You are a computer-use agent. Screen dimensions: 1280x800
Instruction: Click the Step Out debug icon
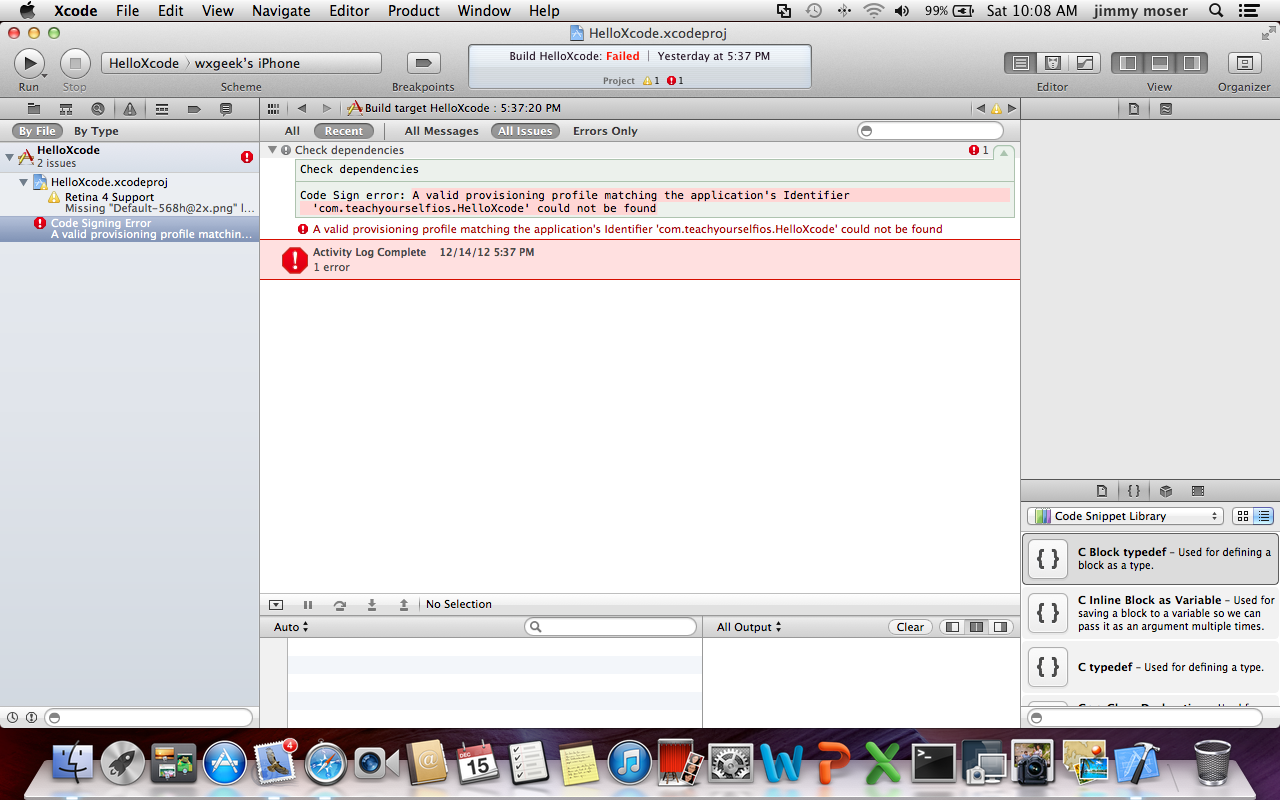pos(404,605)
